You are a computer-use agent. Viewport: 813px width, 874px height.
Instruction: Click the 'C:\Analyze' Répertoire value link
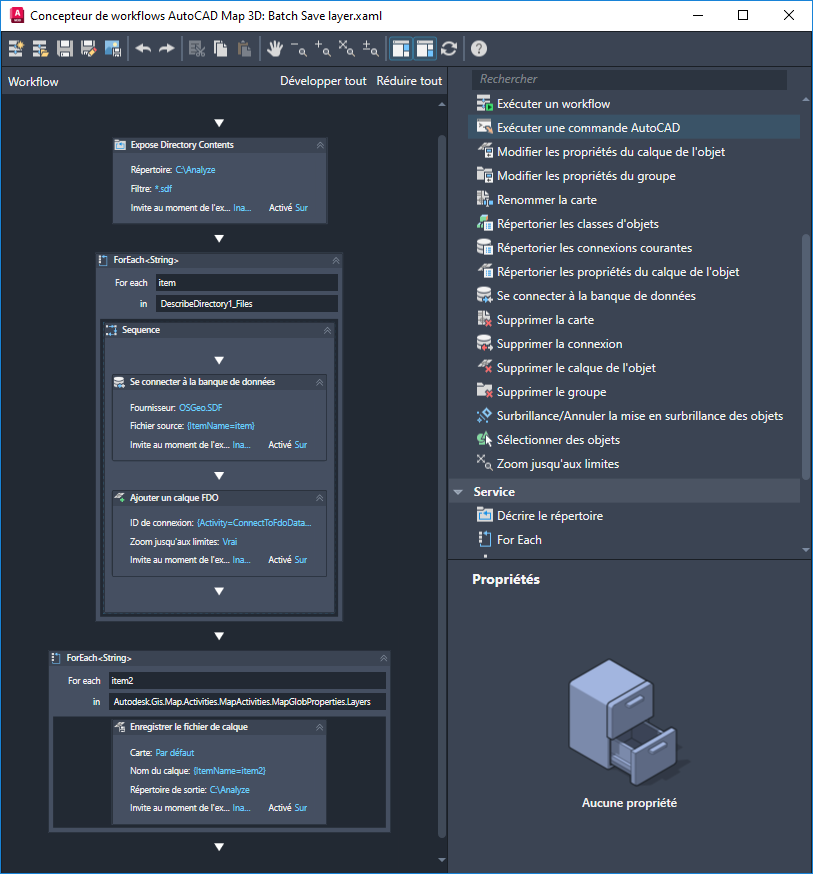[195, 170]
